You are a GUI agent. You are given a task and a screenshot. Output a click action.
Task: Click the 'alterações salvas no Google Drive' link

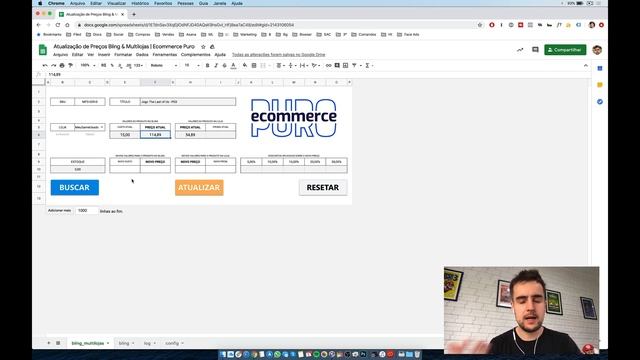click(278, 55)
